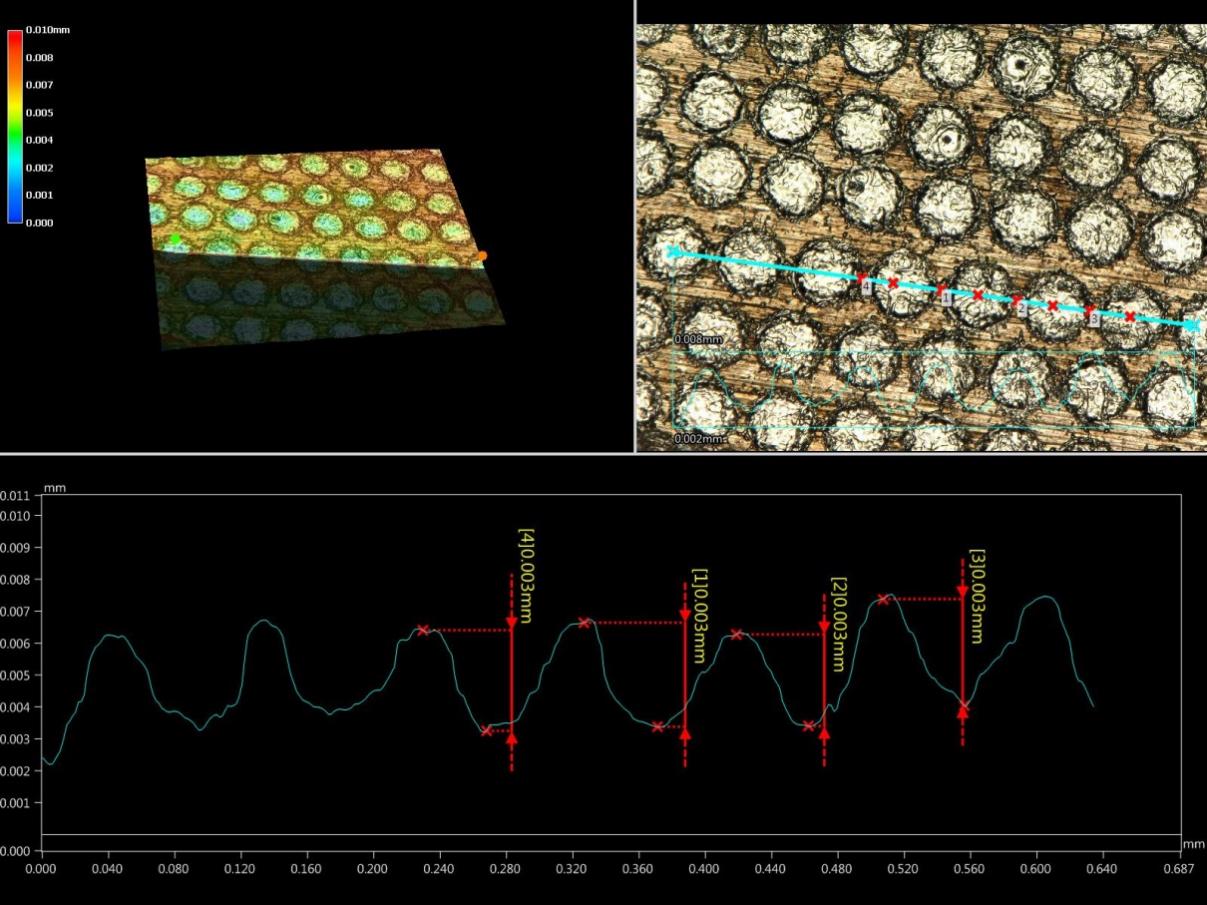Click marker label 4 on the profile line
The width and height of the screenshot is (1207, 905).
(x=866, y=286)
